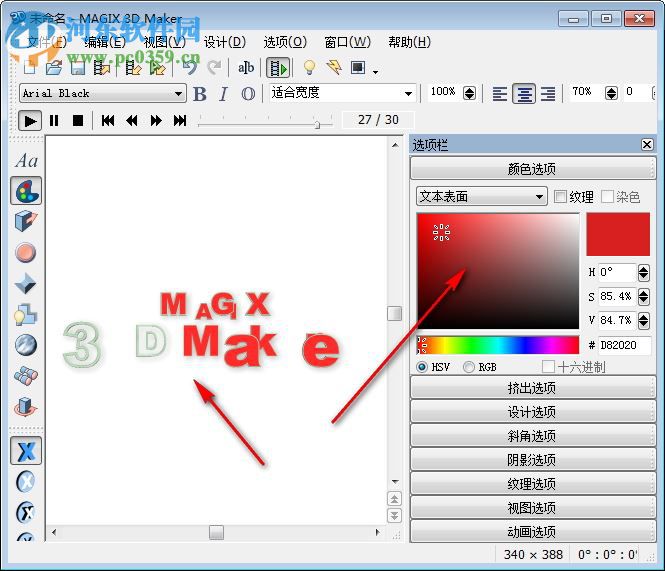Click the lightning bolt icon in toolbar

coord(334,67)
